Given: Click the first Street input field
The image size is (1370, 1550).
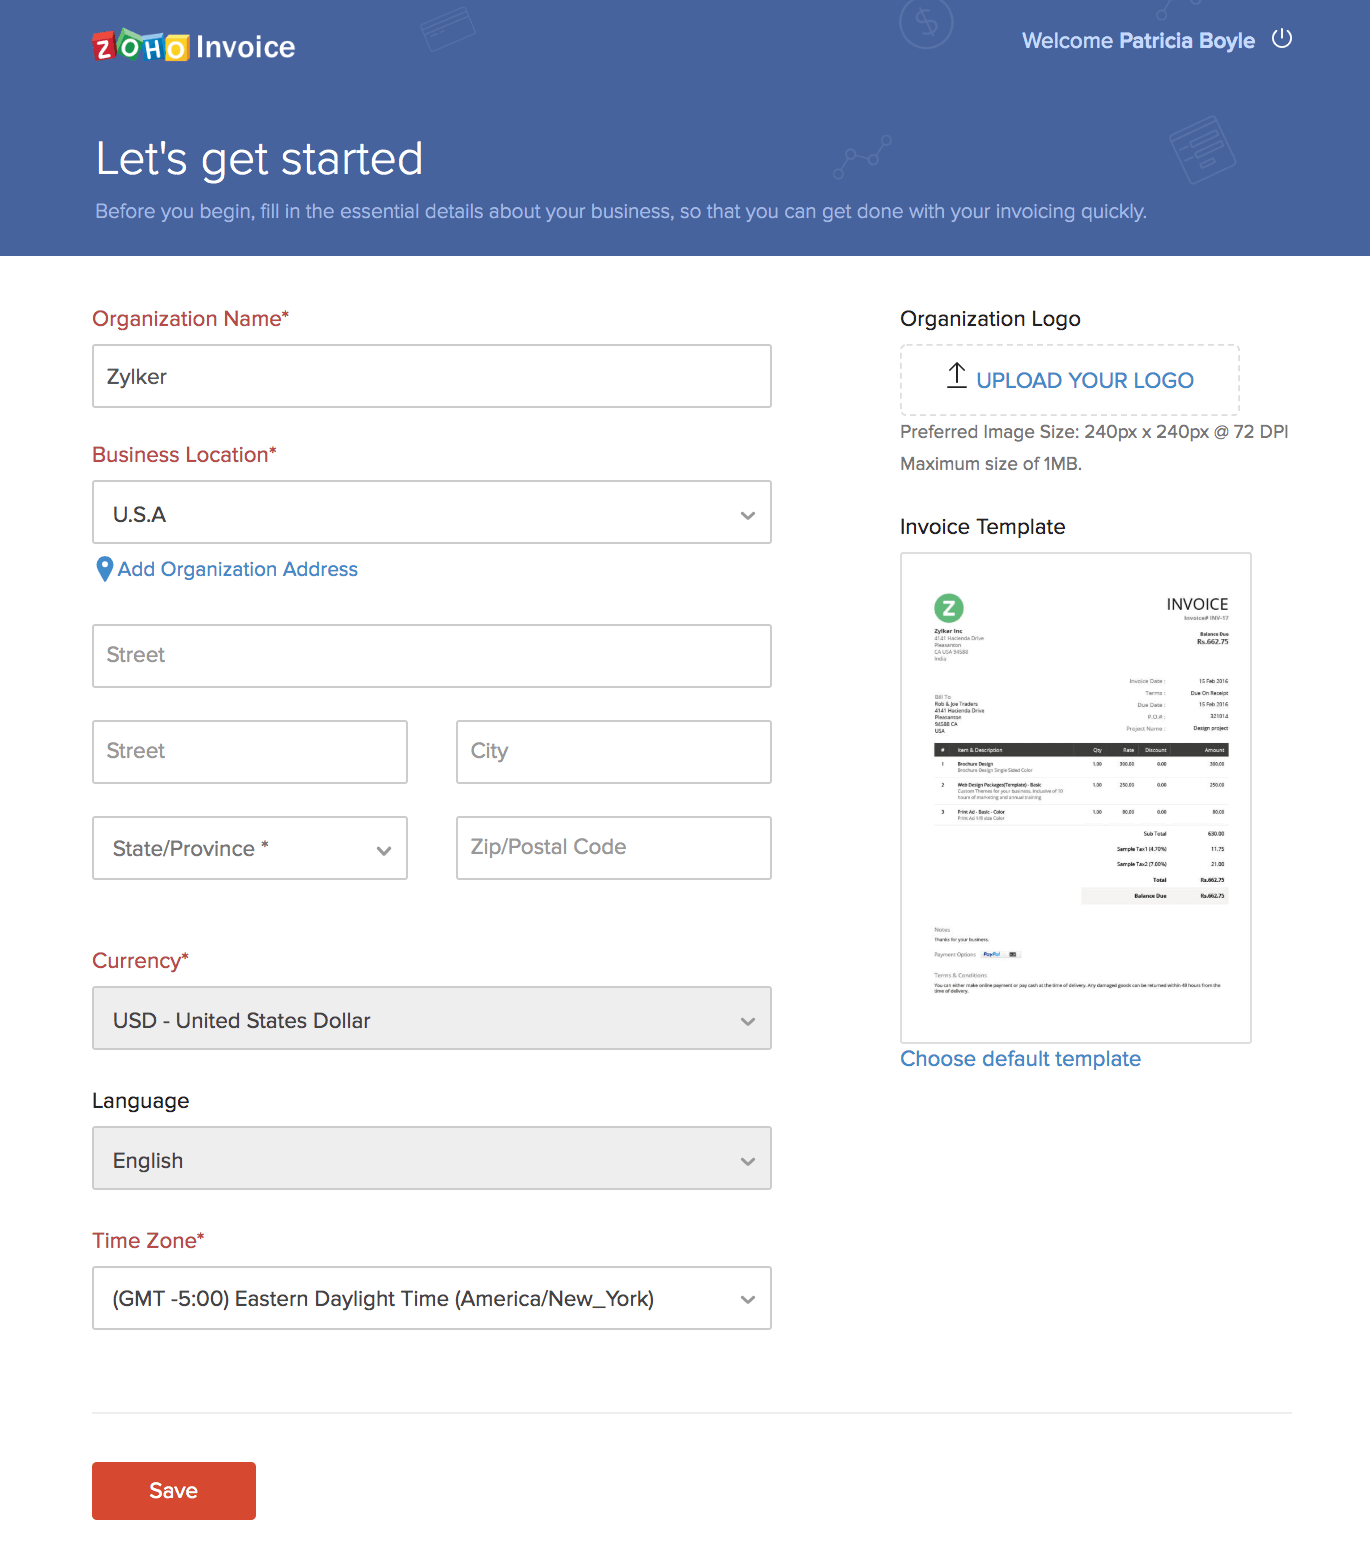Looking at the screenshot, I should coord(431,656).
